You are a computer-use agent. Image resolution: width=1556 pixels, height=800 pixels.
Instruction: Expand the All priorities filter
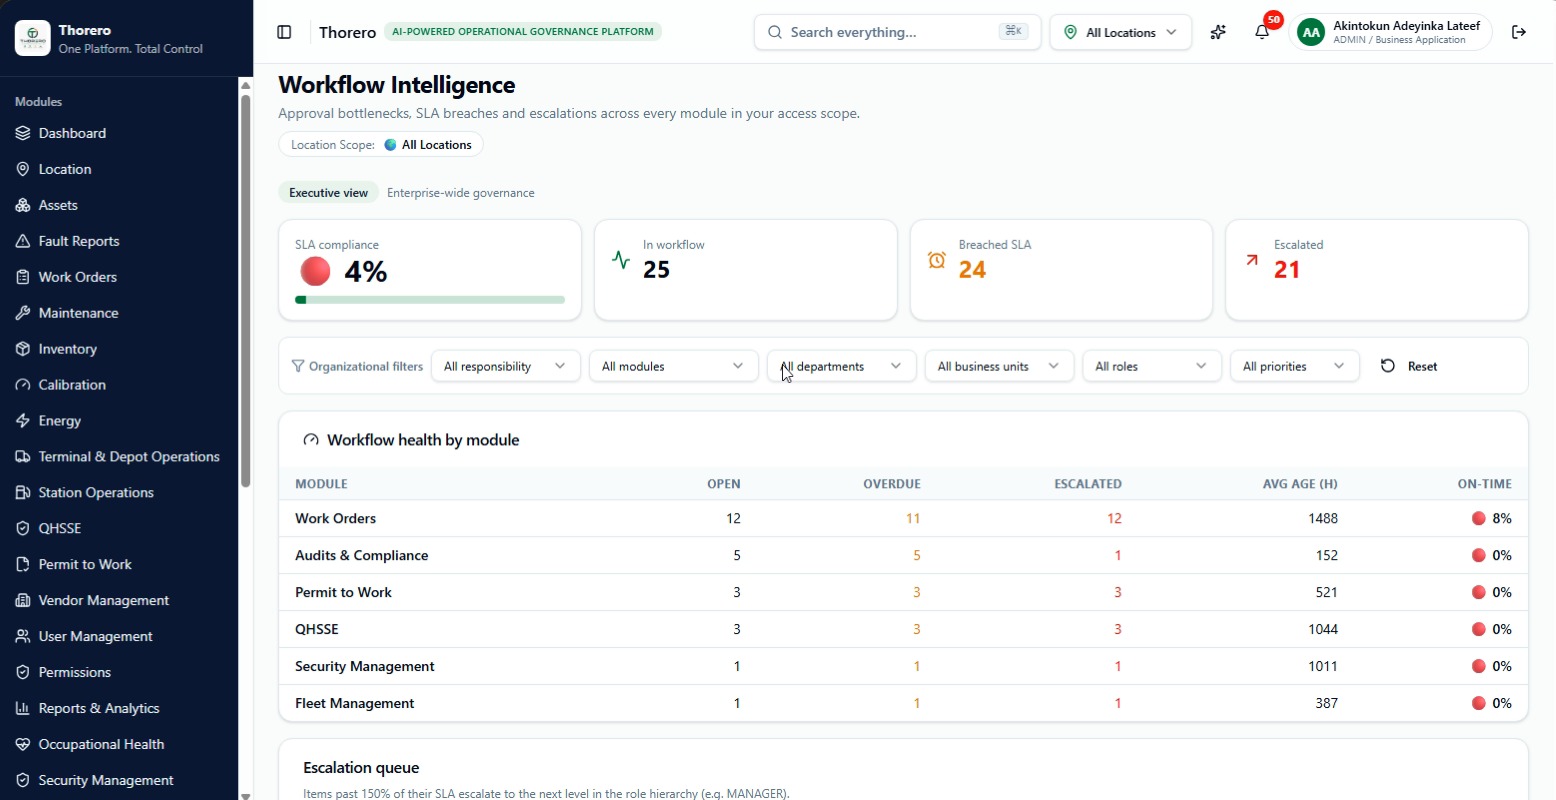[1294, 366]
